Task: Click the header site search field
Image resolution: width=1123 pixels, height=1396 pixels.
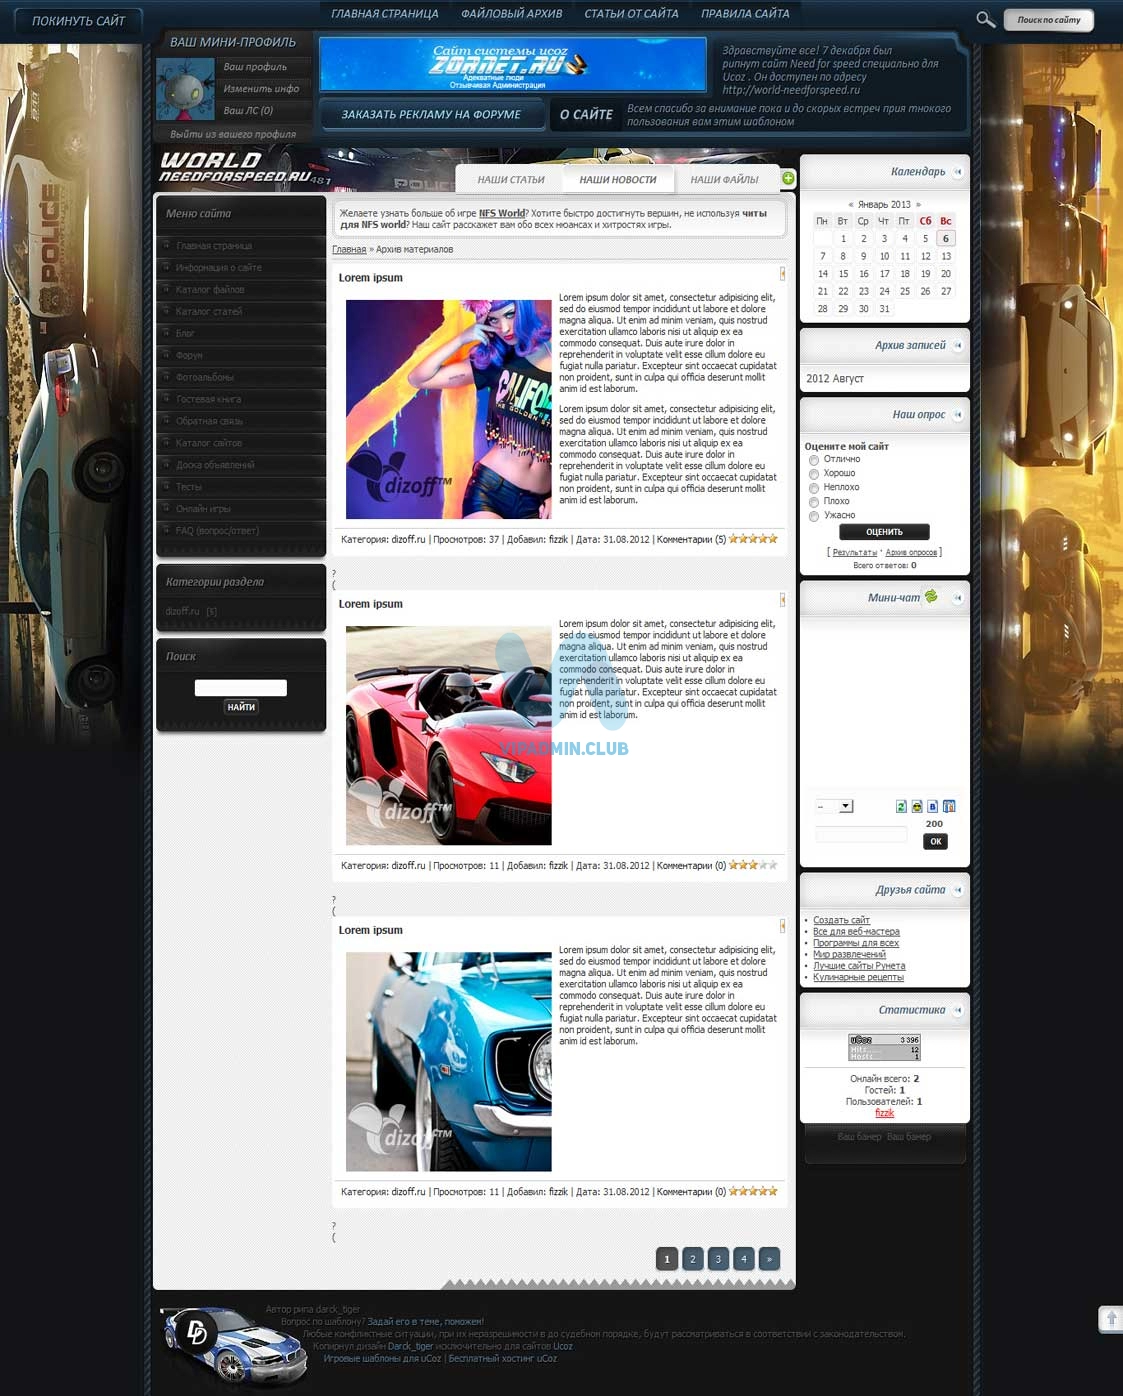Action: [x=1049, y=20]
